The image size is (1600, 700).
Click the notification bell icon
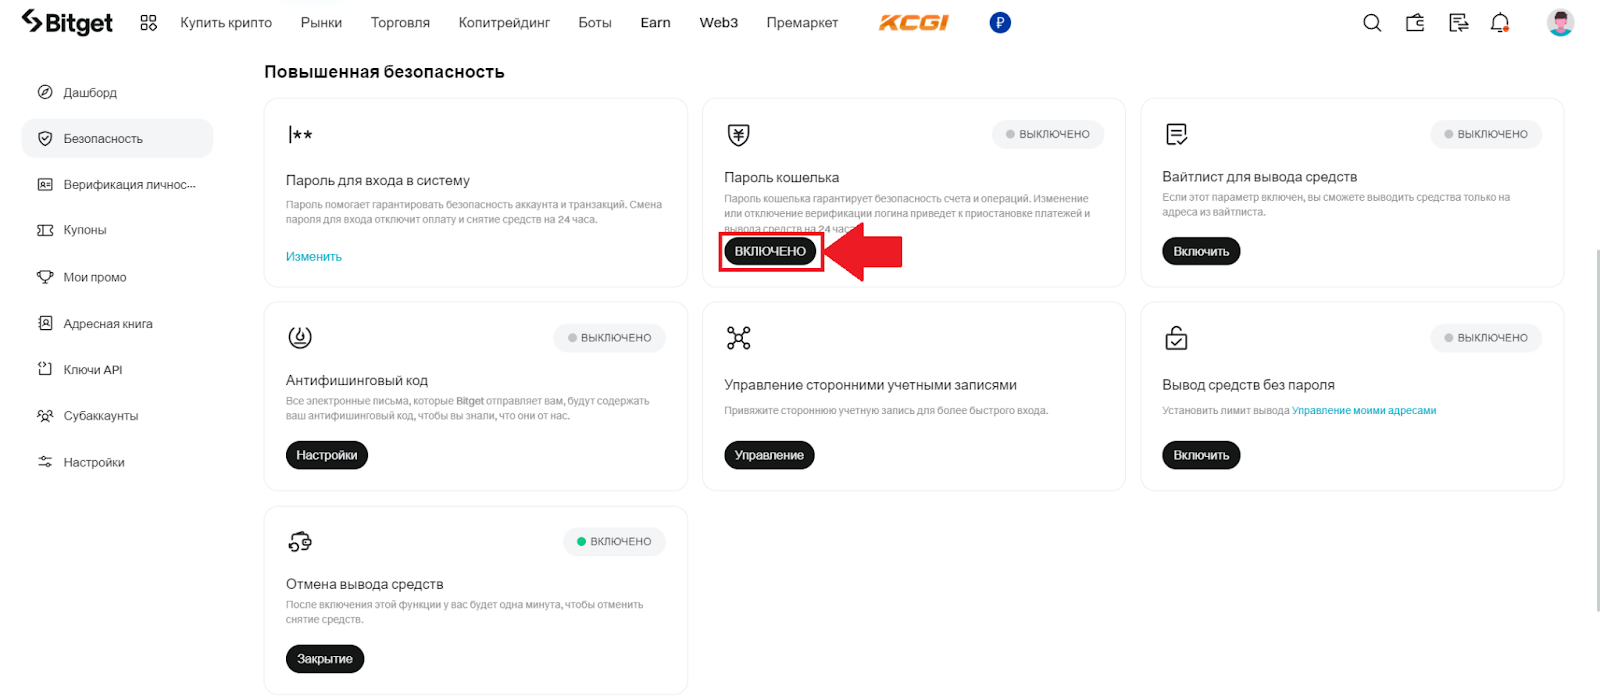tap(1500, 23)
